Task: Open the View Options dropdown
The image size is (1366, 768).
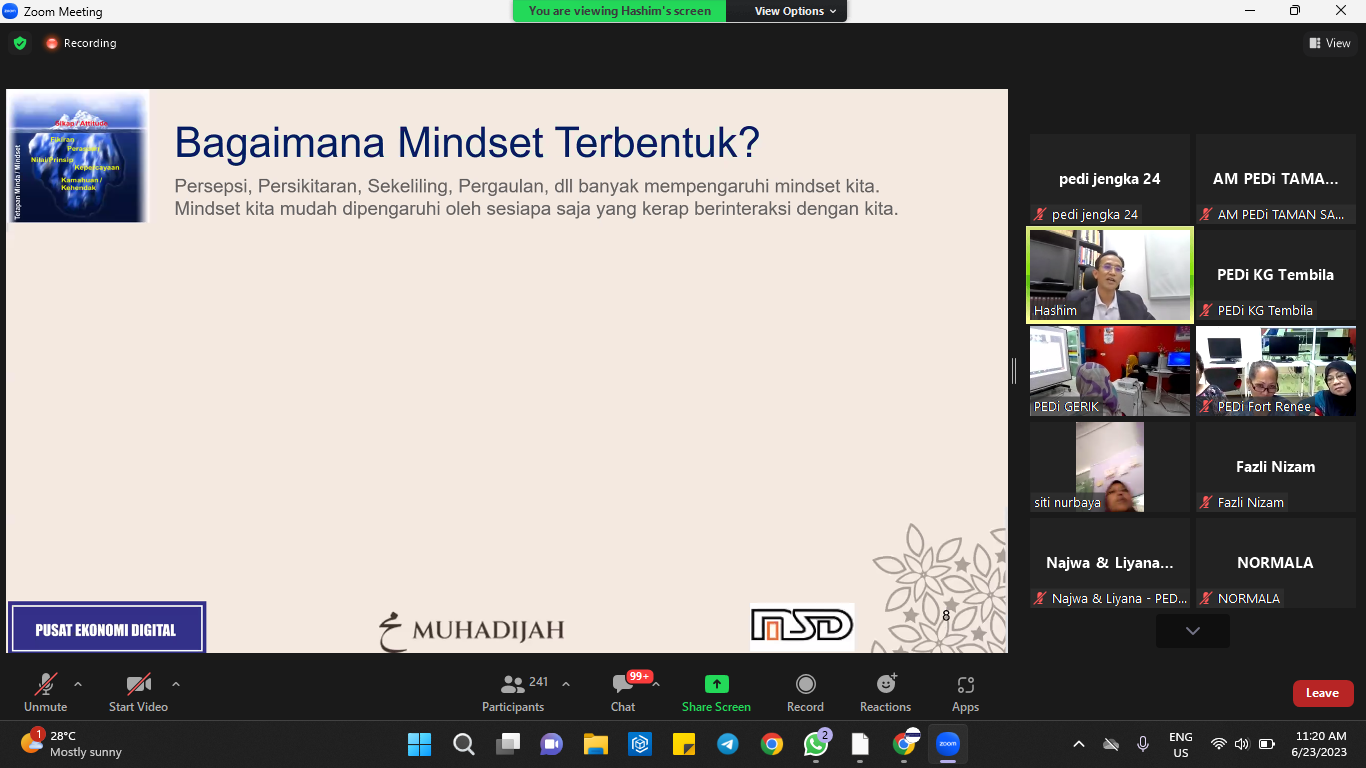Action: click(x=795, y=11)
